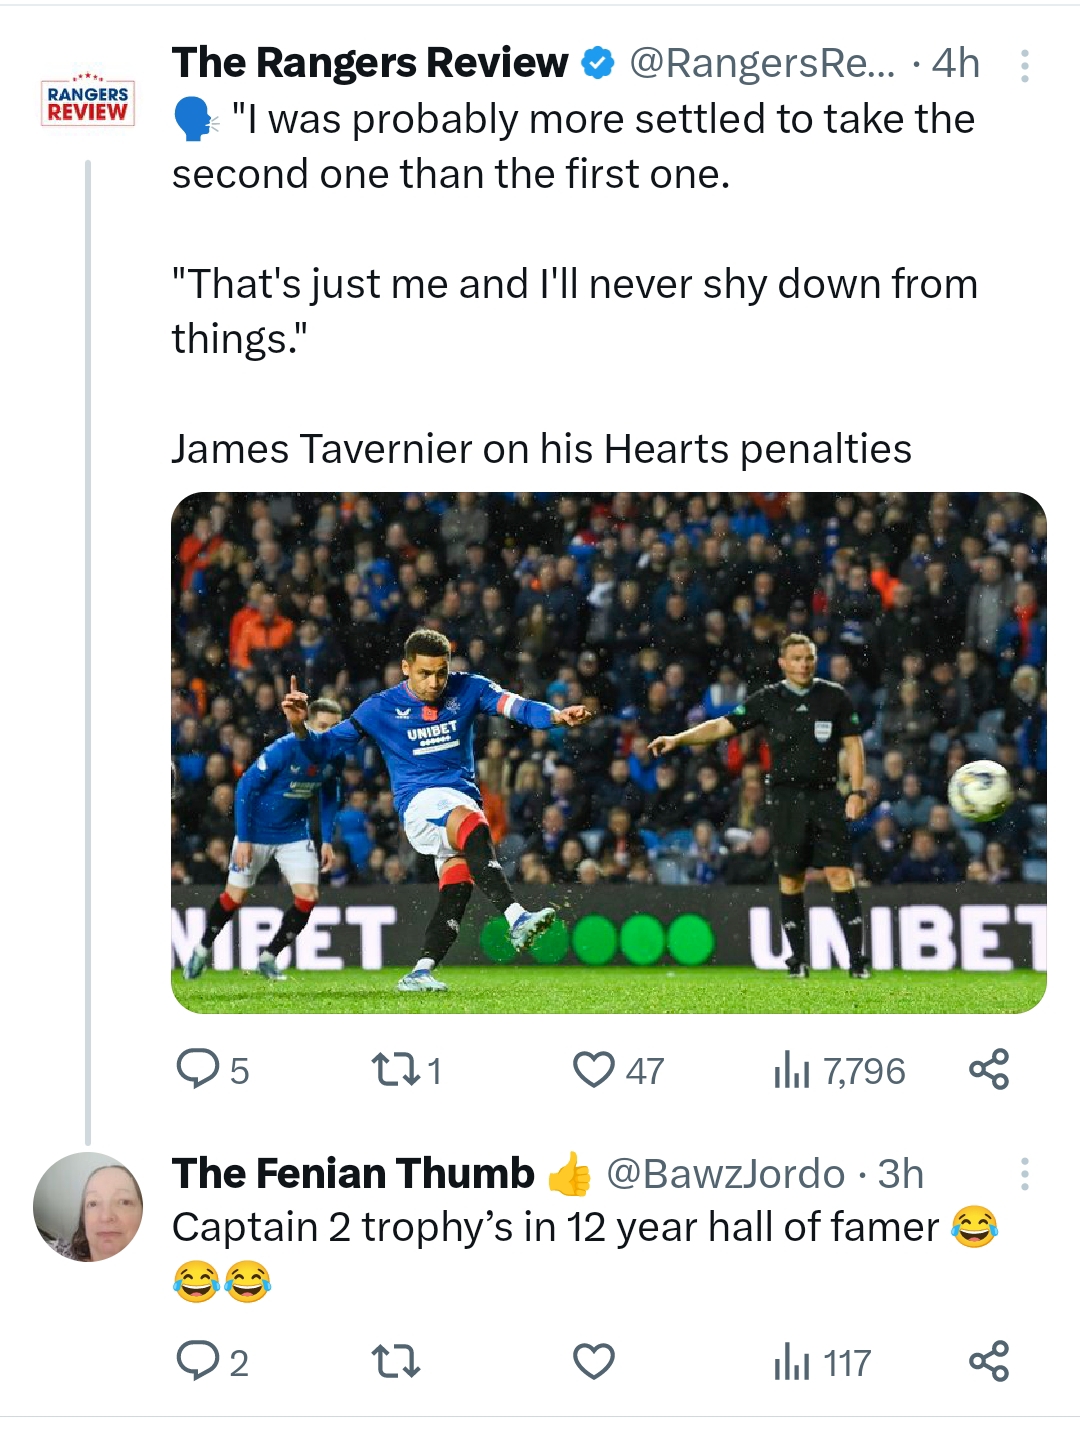The image size is (1080, 1436).
Task: View the 117 views stat on reply
Action: click(x=822, y=1363)
